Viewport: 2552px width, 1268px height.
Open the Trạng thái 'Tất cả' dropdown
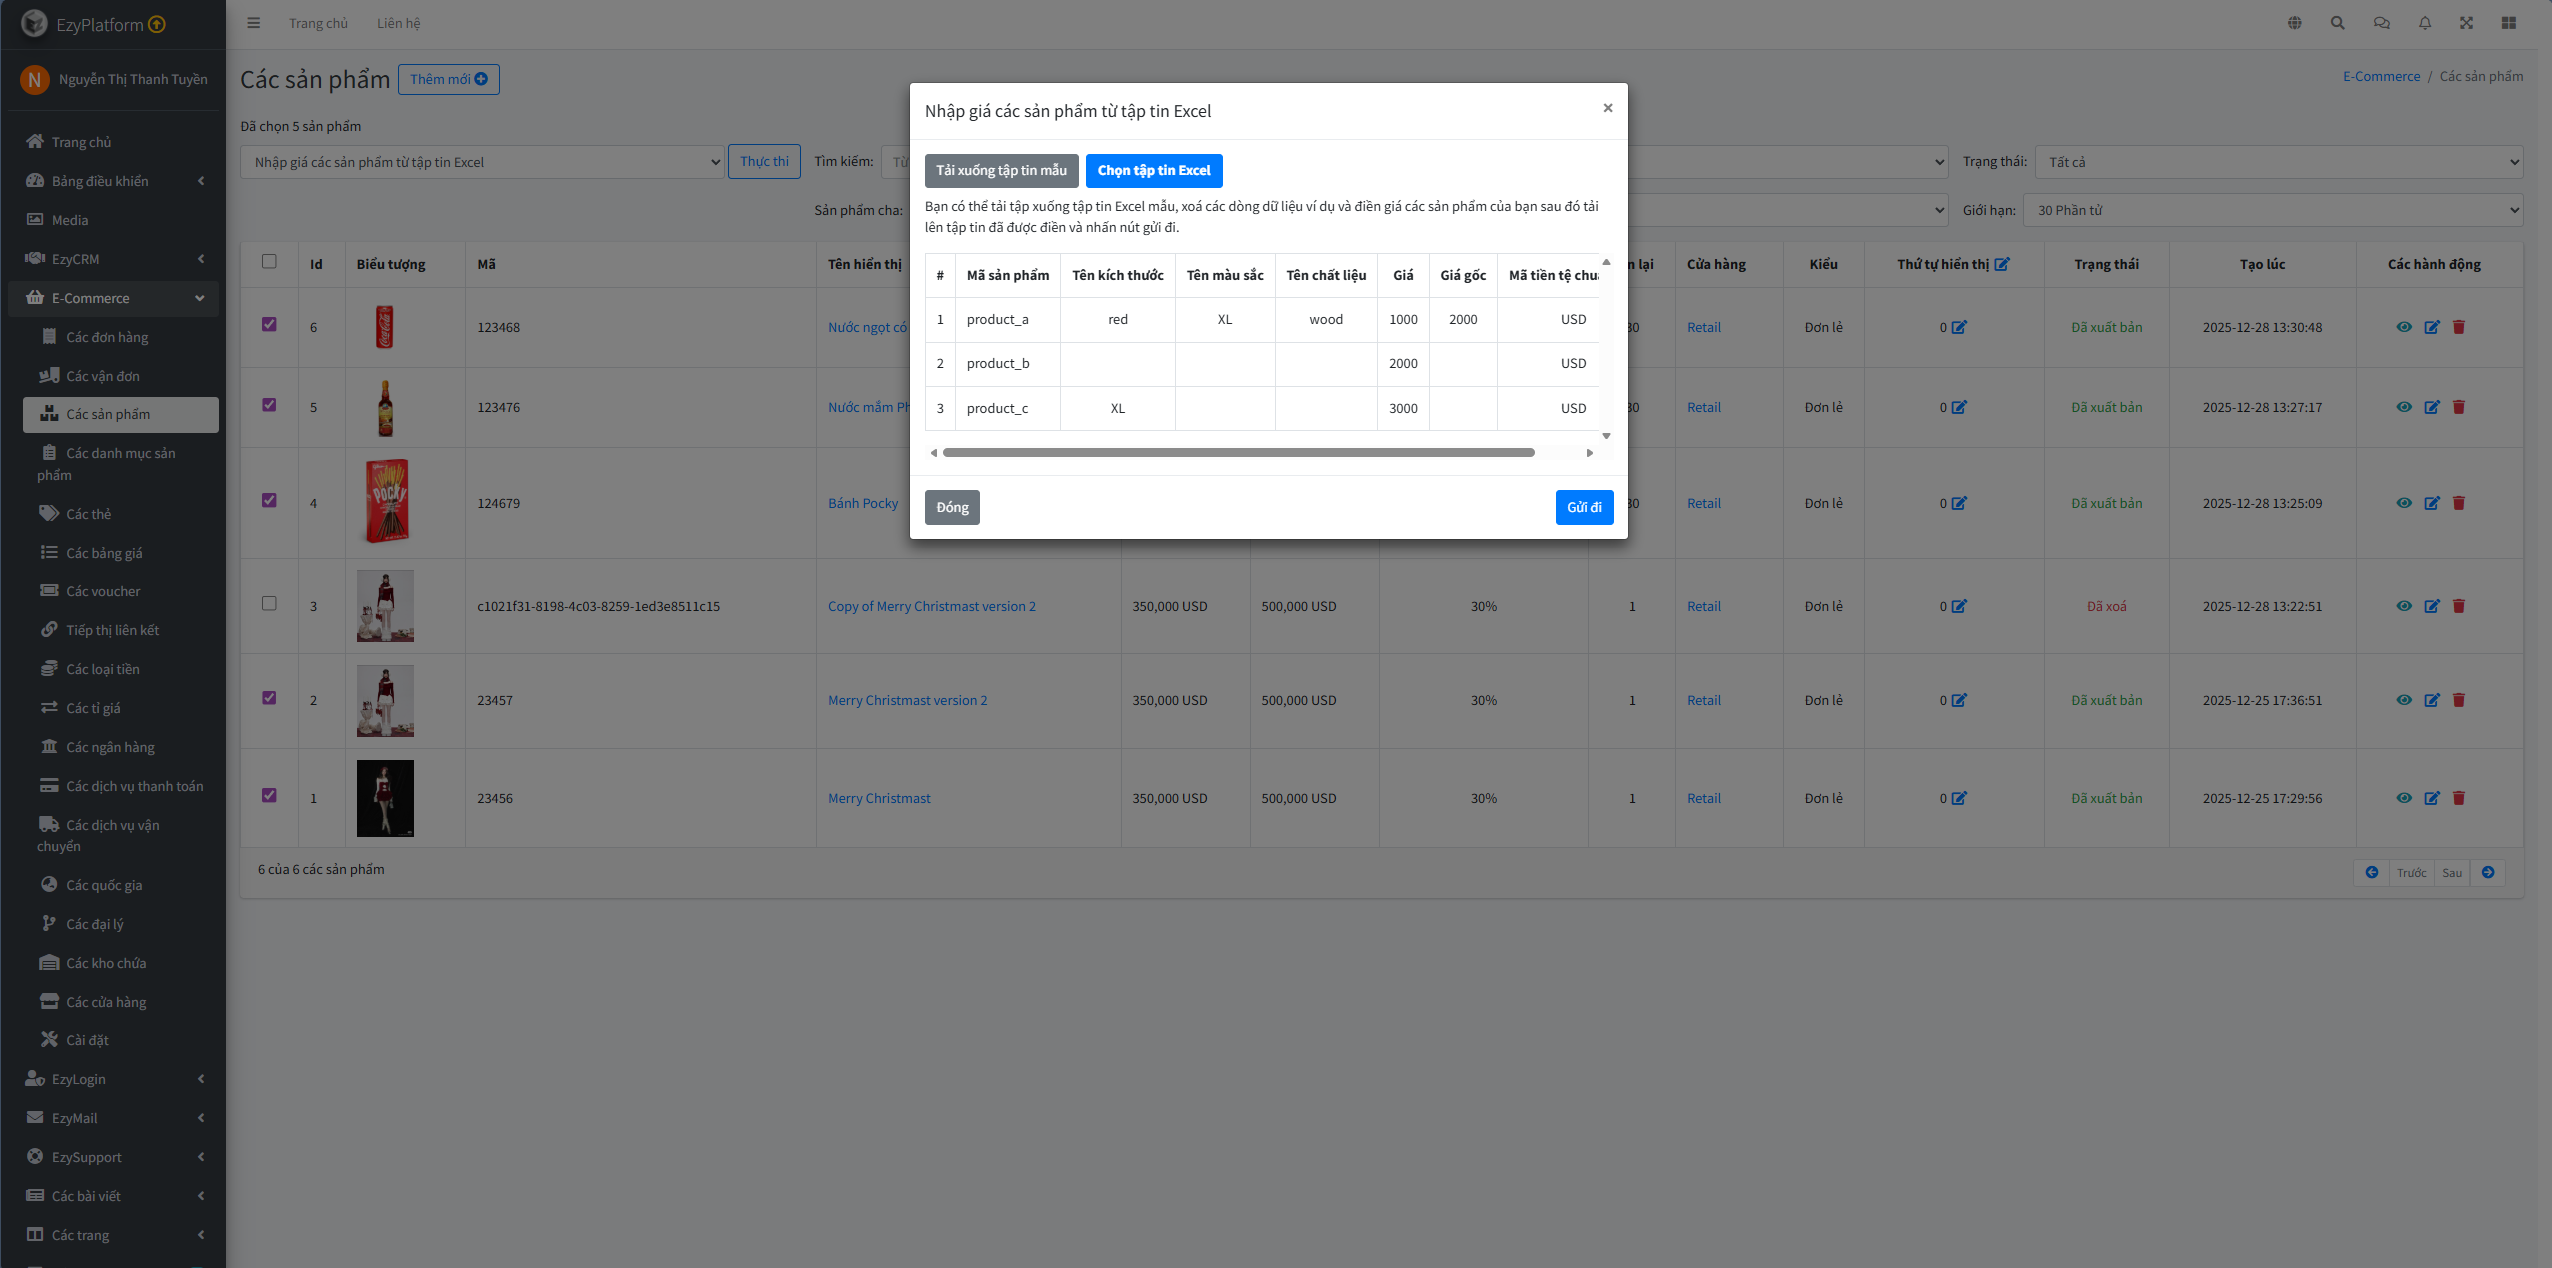(2278, 162)
